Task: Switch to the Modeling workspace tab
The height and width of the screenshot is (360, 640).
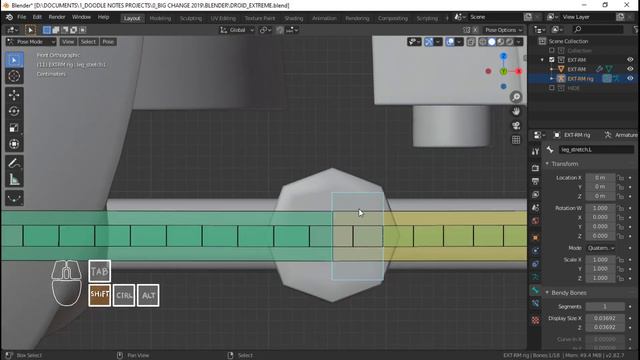Action: tap(160, 18)
